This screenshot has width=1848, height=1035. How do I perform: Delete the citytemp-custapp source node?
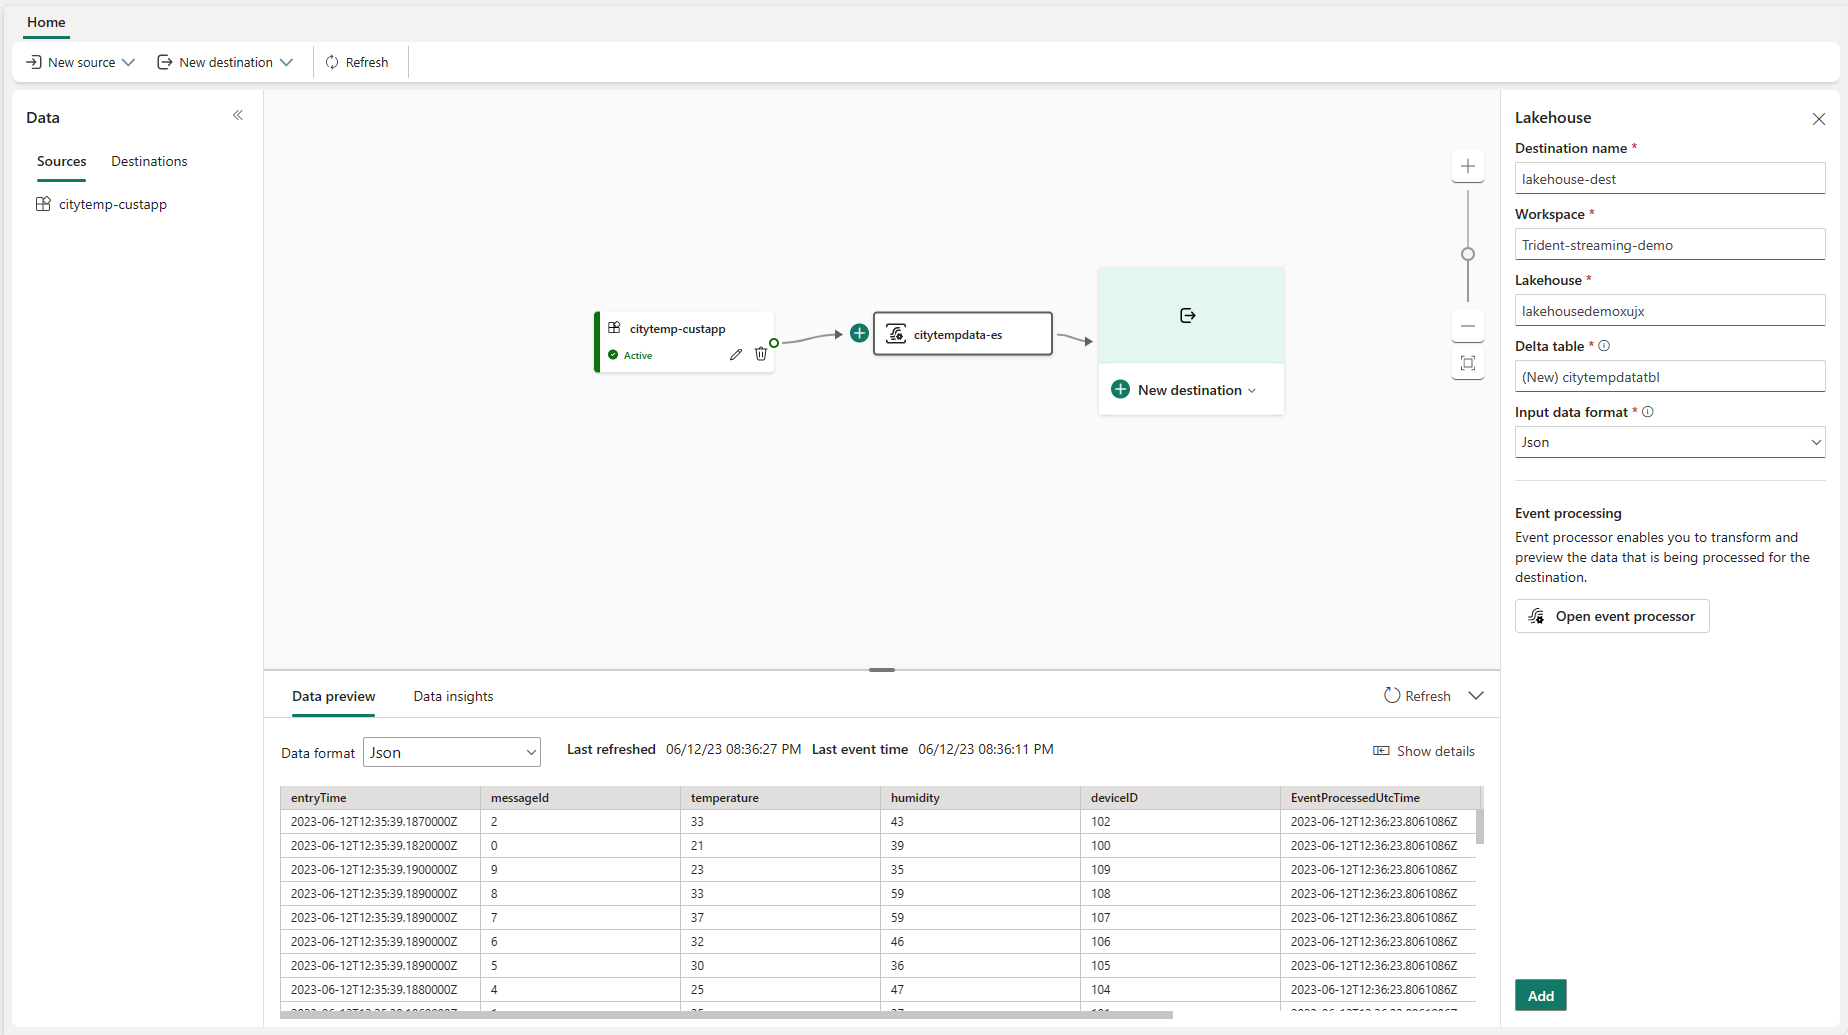pos(761,354)
